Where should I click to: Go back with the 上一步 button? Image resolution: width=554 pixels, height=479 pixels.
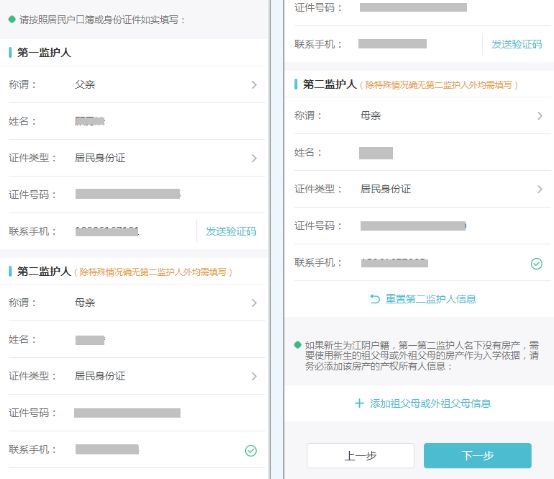point(361,456)
